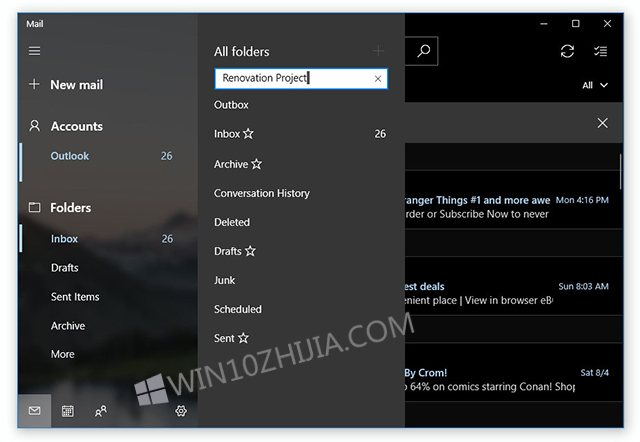Open the All filter dropdown
This screenshot has width=640, height=442.
tap(595, 85)
